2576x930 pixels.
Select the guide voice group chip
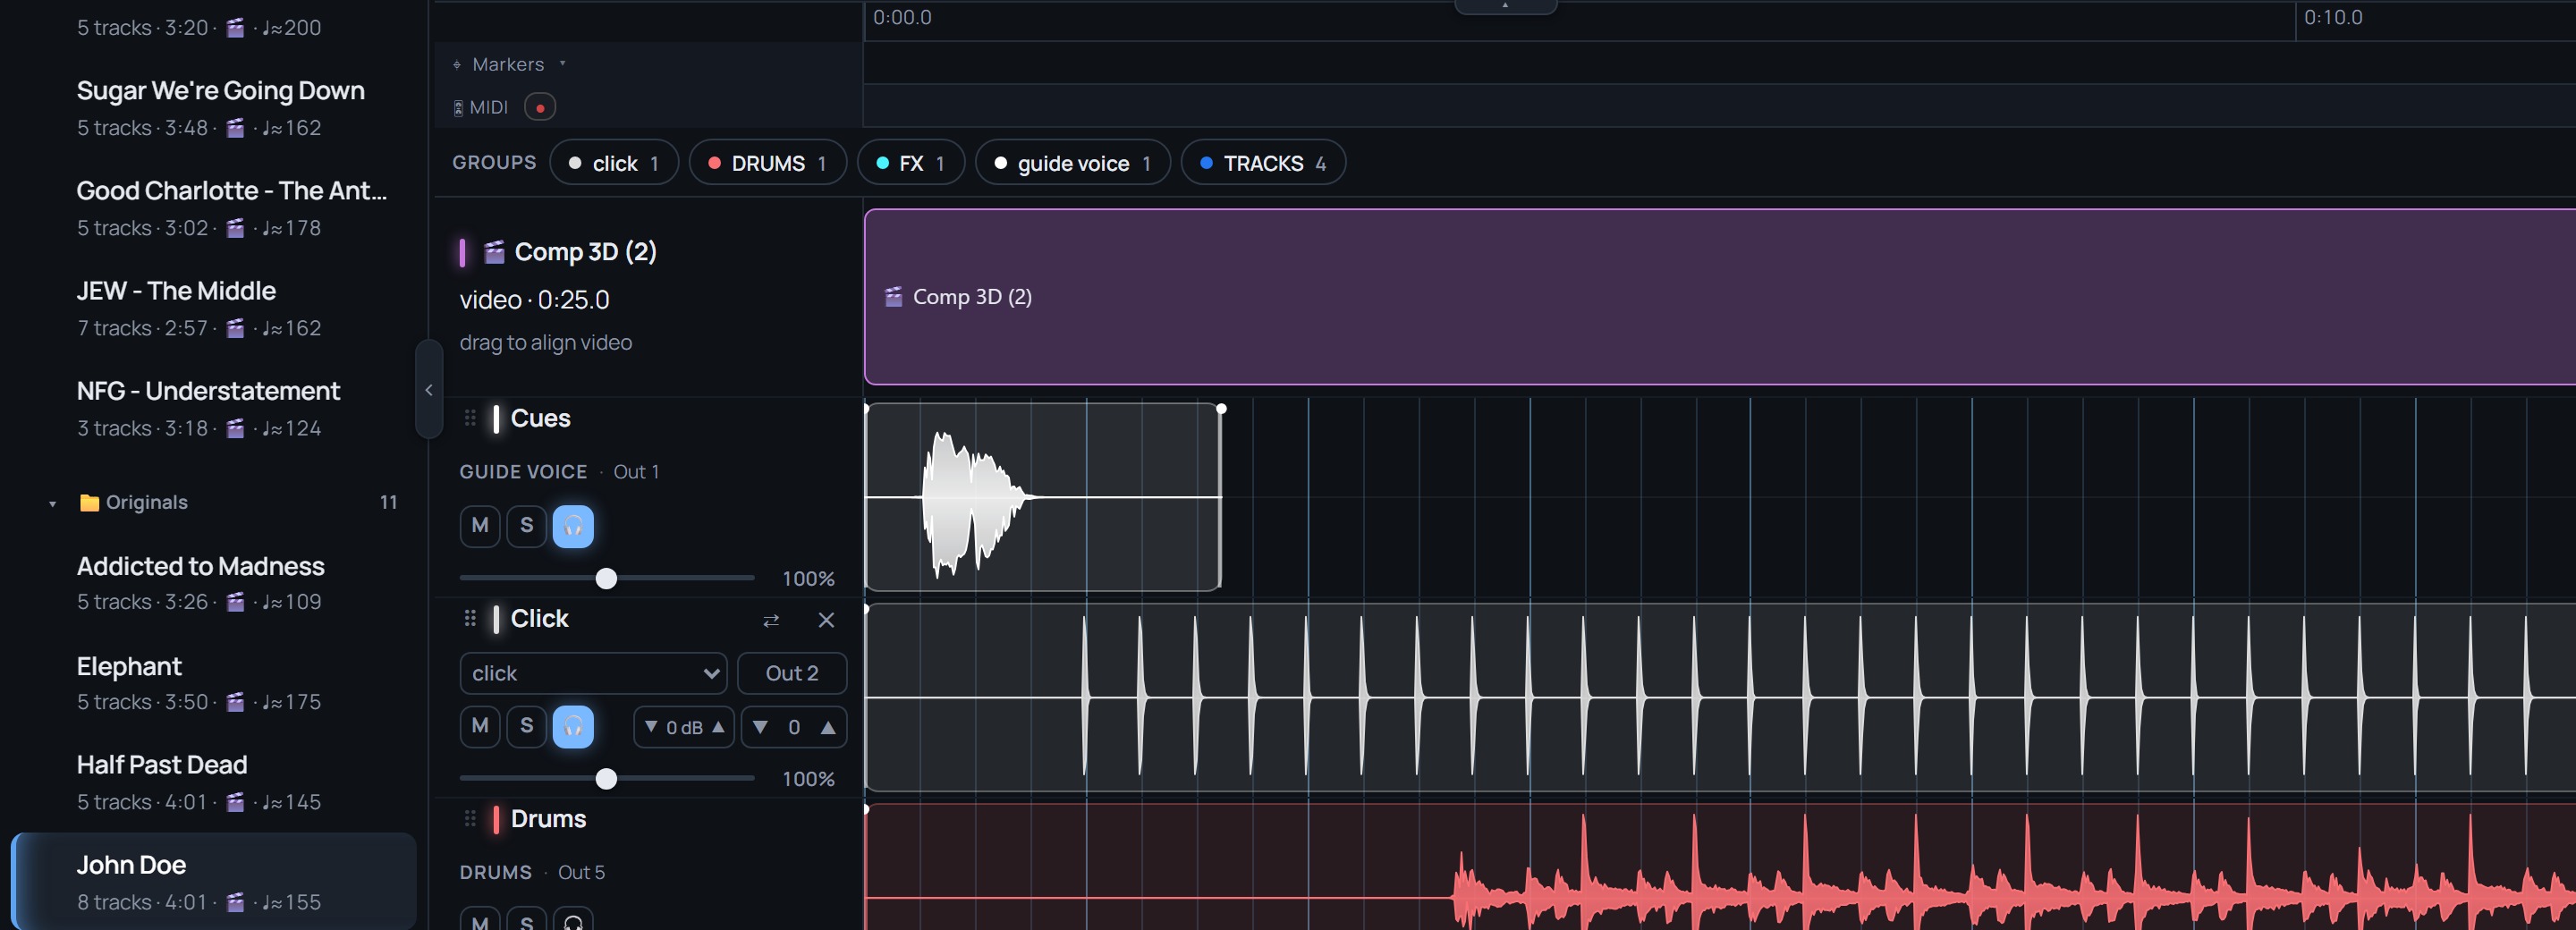(x=1073, y=163)
